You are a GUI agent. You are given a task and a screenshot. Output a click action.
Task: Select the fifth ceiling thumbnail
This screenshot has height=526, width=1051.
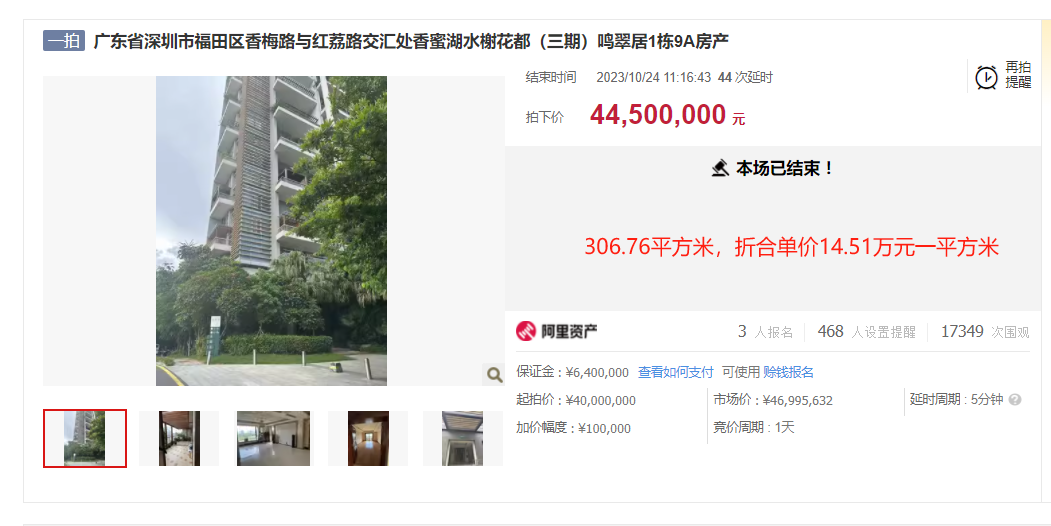pyautogui.click(x=462, y=438)
